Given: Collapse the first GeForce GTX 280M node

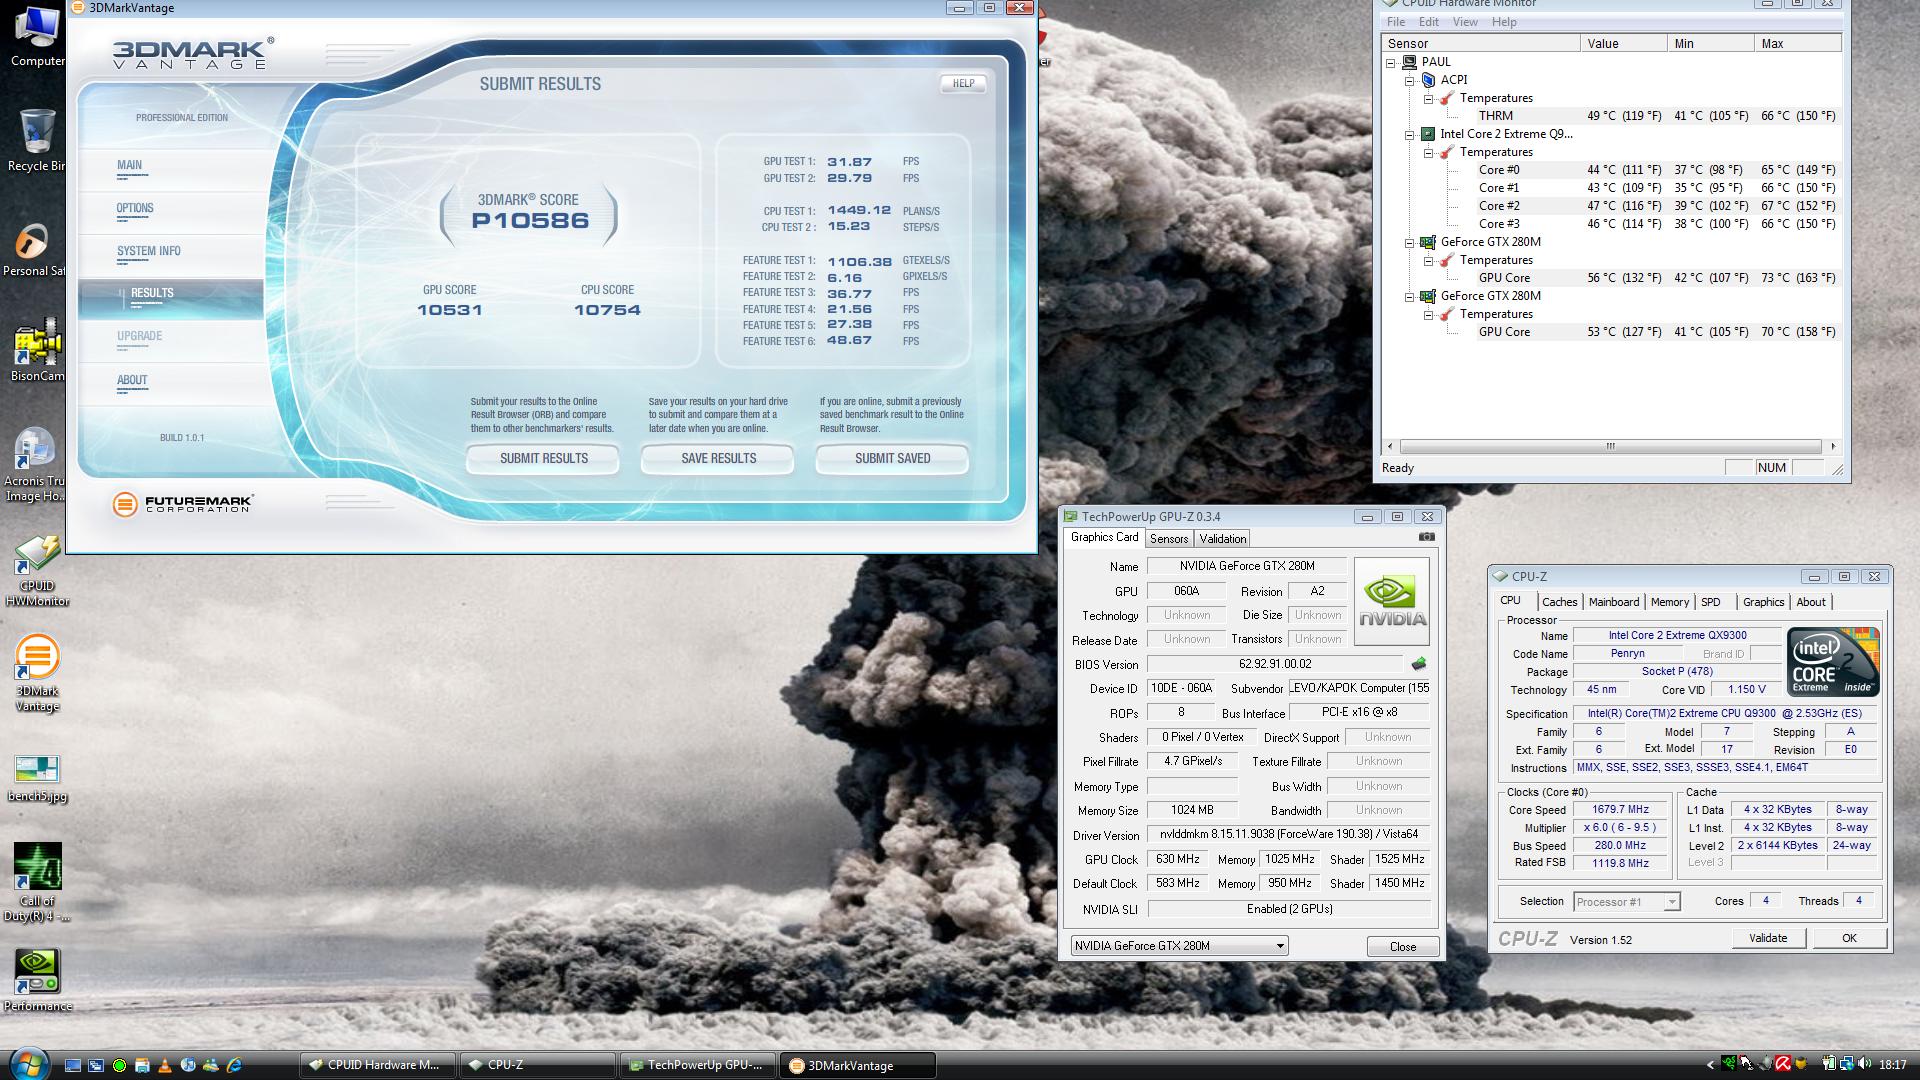Looking at the screenshot, I should (x=1410, y=242).
